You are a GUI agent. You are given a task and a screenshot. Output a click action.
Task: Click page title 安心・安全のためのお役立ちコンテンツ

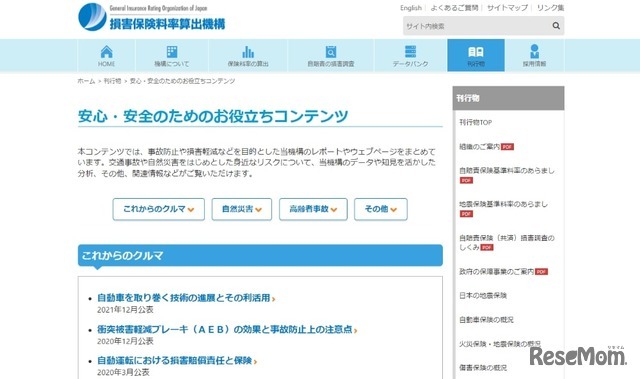213,116
